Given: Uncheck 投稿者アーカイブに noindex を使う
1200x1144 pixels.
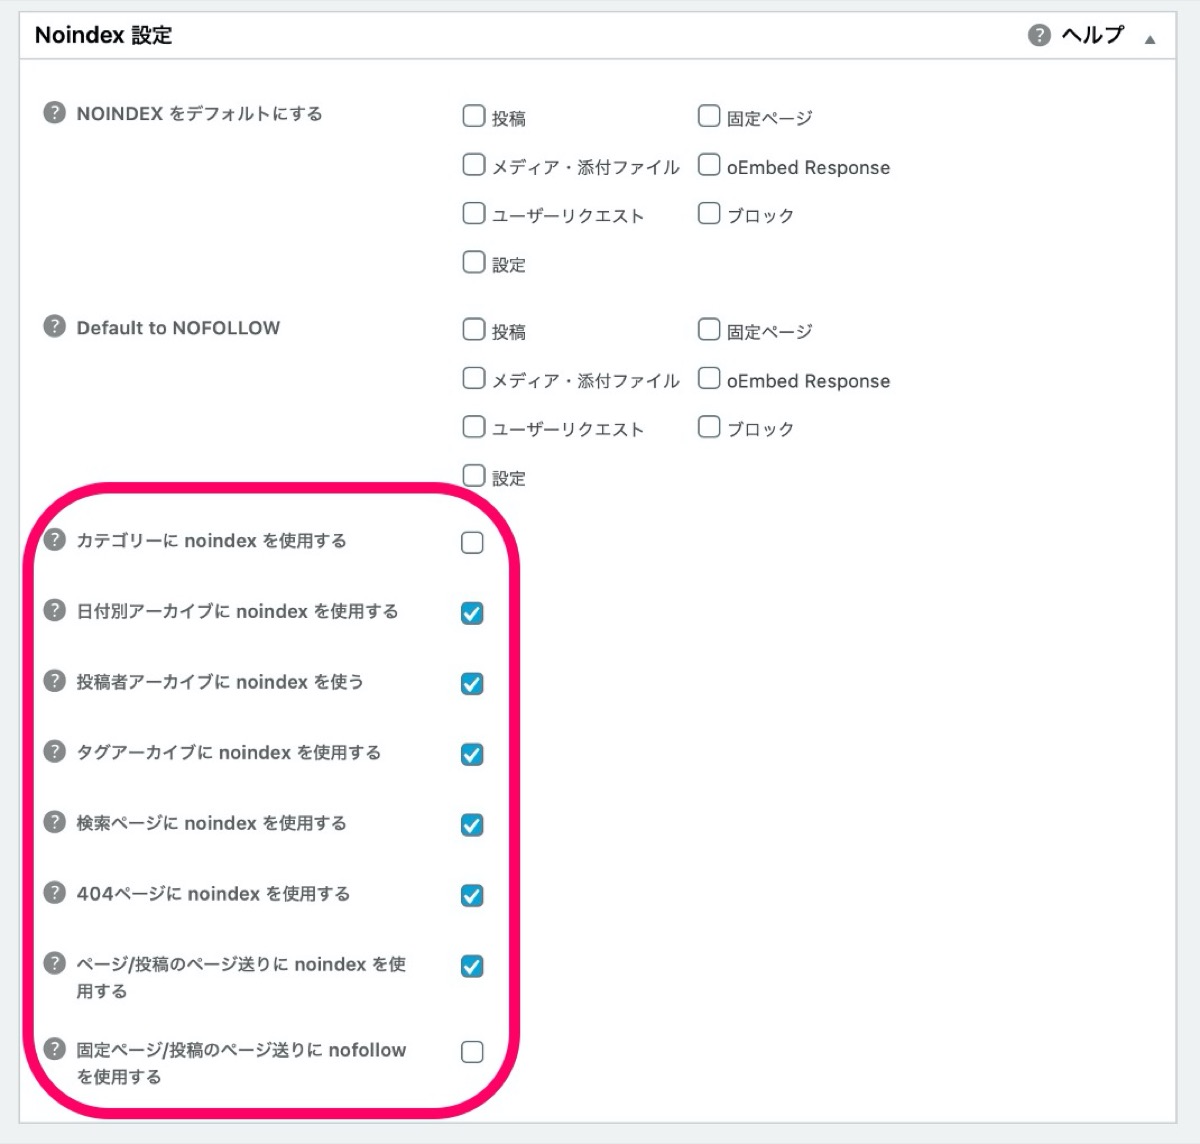Looking at the screenshot, I should coord(472,684).
